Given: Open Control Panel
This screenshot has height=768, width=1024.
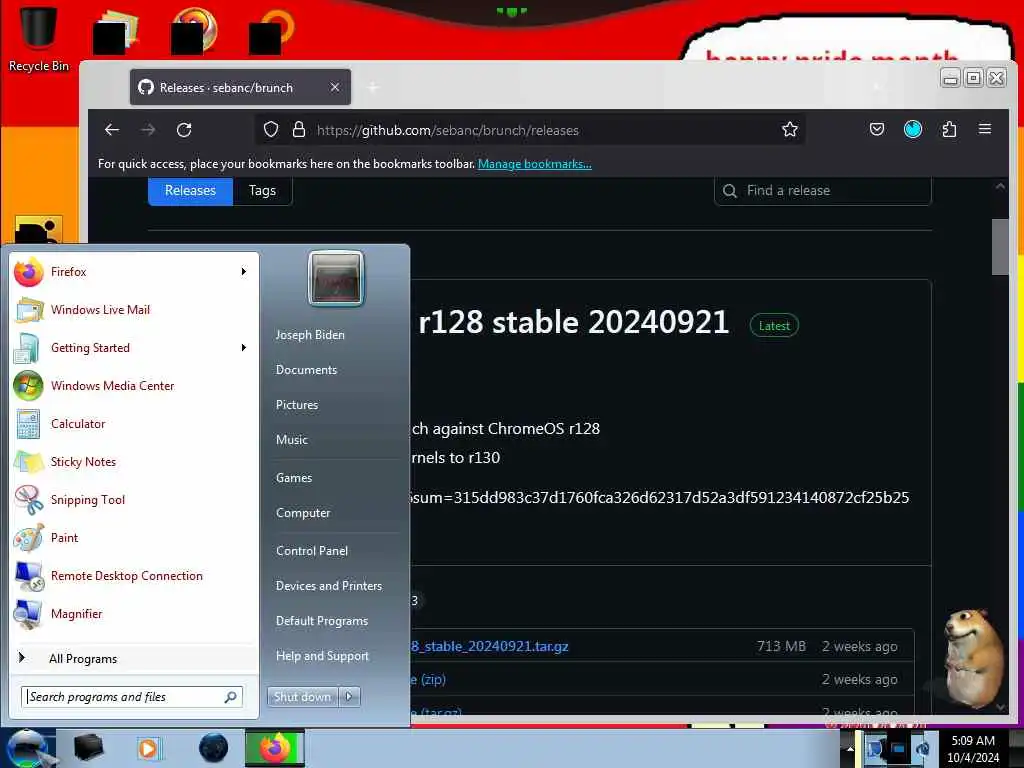Looking at the screenshot, I should point(312,551).
